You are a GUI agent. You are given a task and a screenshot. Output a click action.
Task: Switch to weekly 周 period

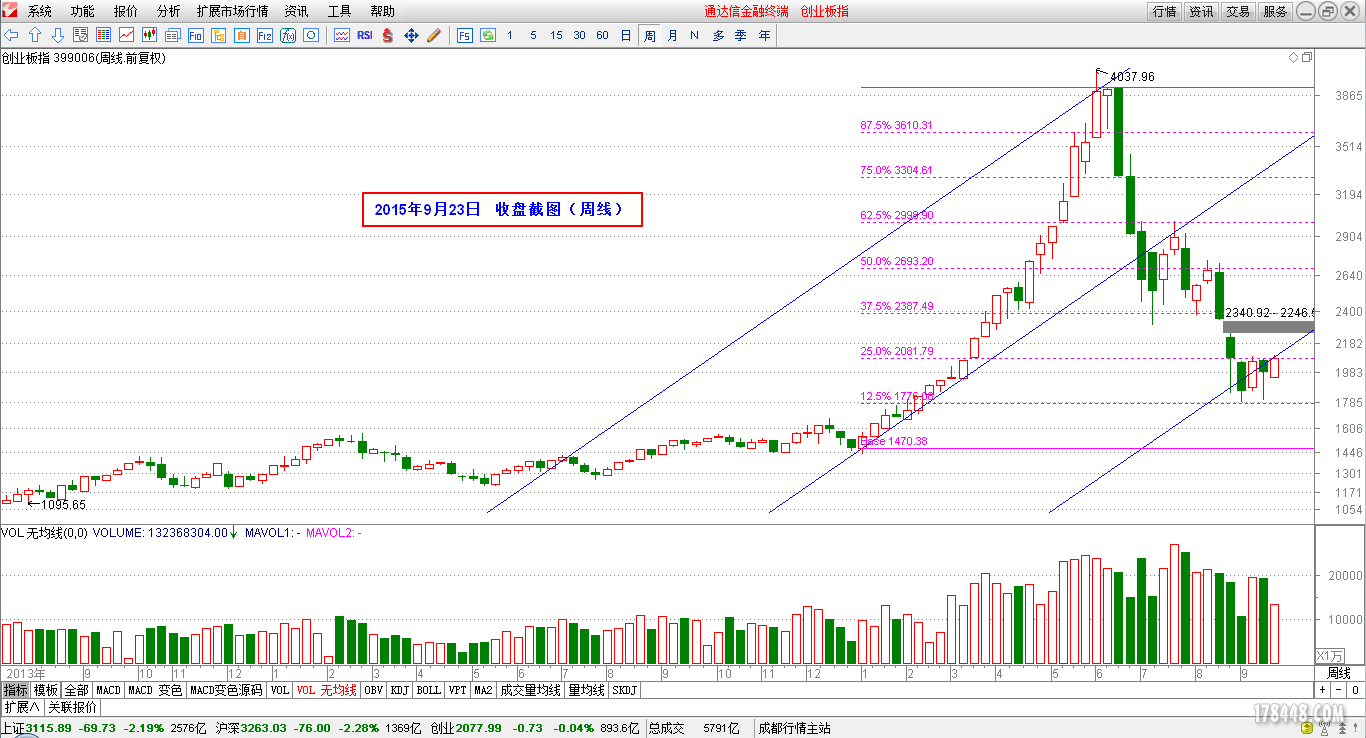click(650, 35)
